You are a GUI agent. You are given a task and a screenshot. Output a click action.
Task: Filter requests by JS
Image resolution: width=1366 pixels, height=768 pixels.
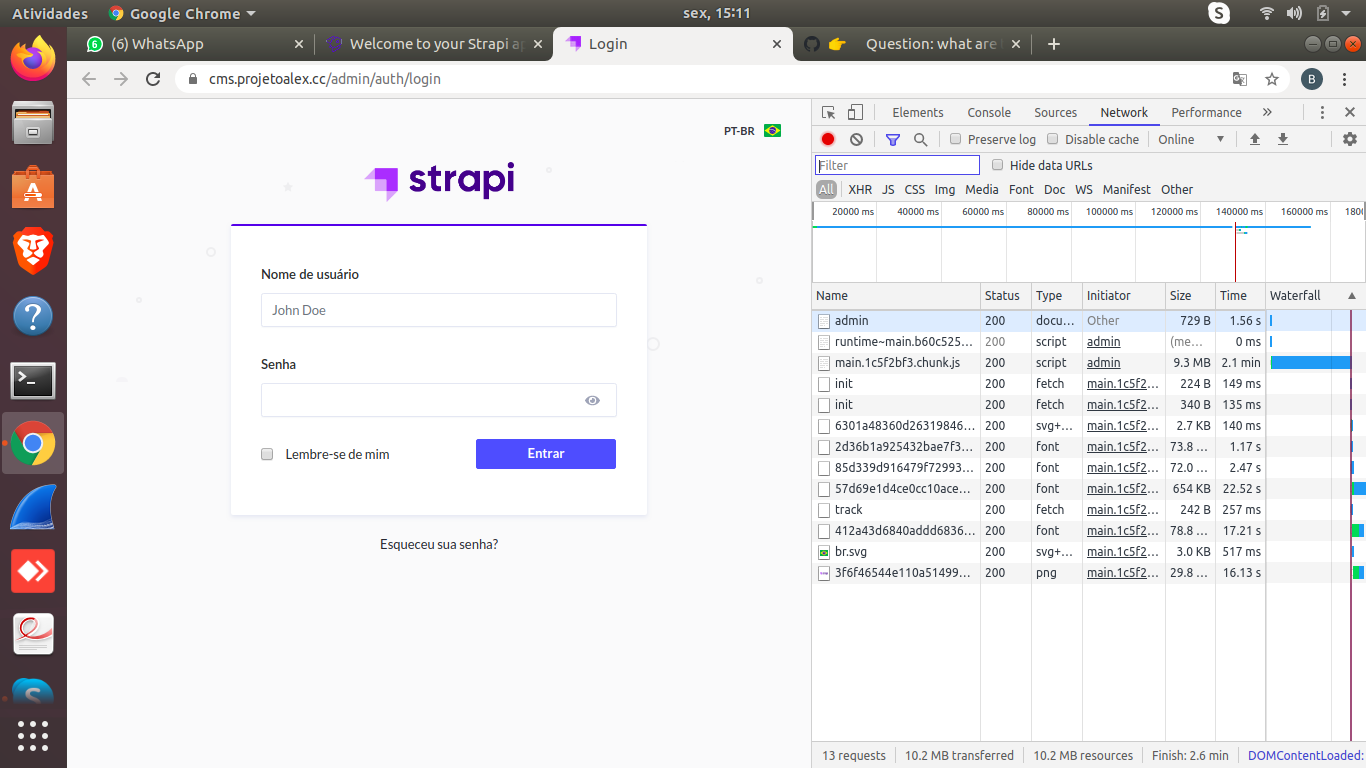tap(888, 189)
